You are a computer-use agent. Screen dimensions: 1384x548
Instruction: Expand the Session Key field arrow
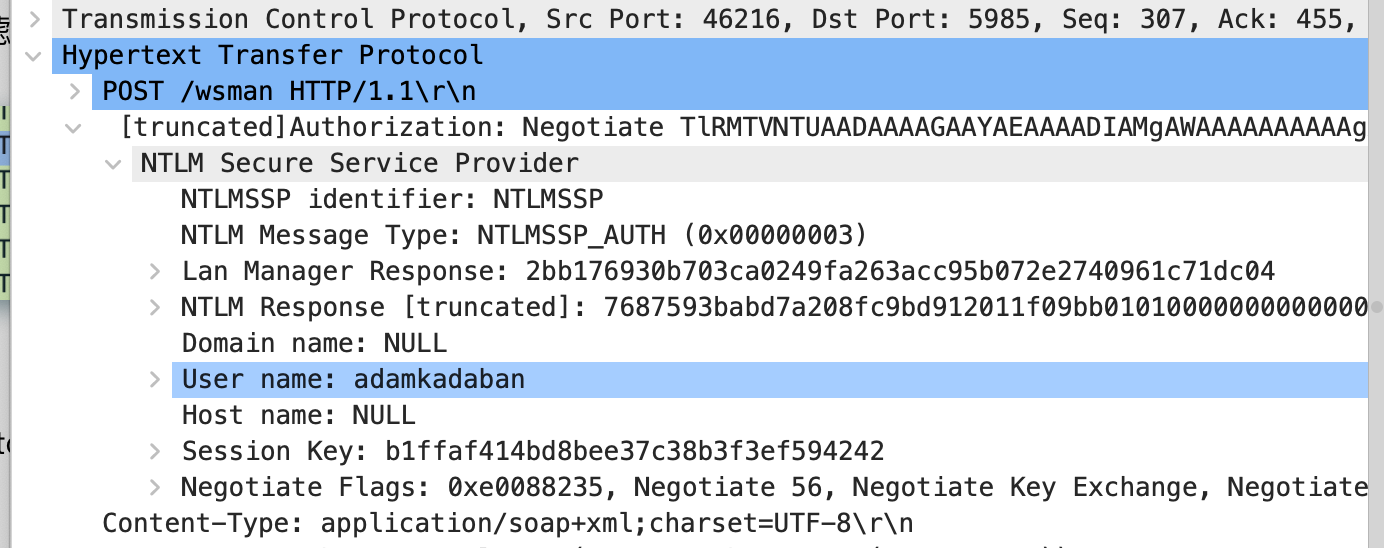(155, 452)
